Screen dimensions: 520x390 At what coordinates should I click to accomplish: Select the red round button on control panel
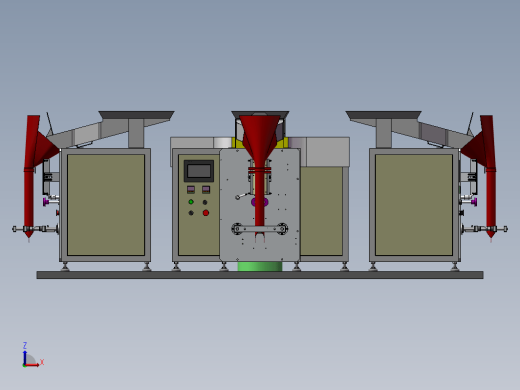click(x=206, y=213)
